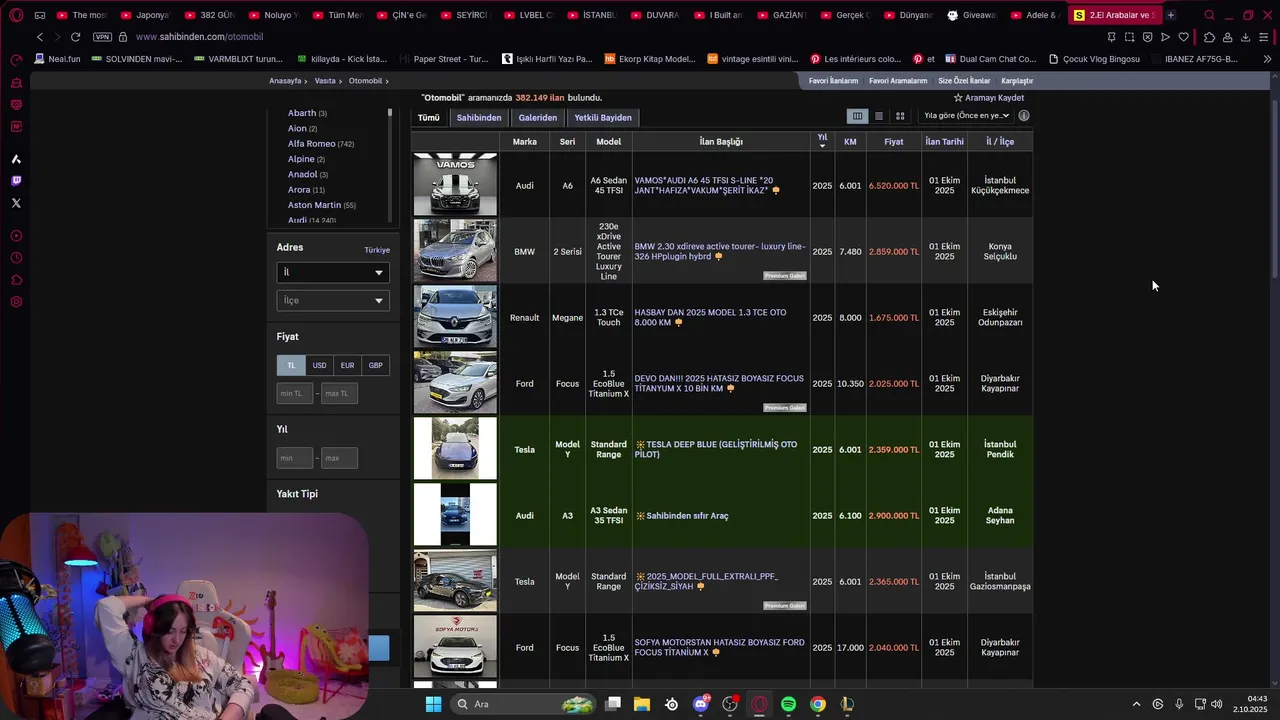Take a snapshot with the screenshot icon

[1129, 37]
